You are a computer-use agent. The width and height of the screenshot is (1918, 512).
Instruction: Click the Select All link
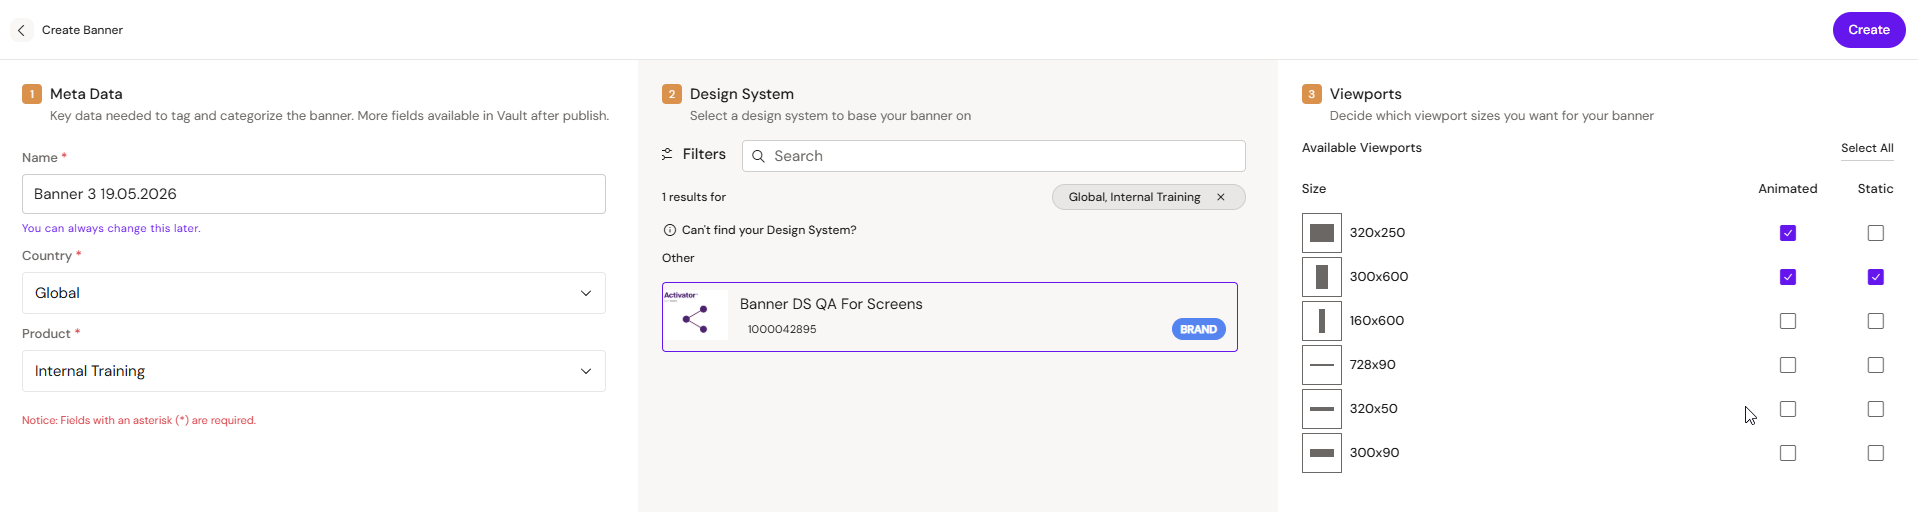[1867, 148]
